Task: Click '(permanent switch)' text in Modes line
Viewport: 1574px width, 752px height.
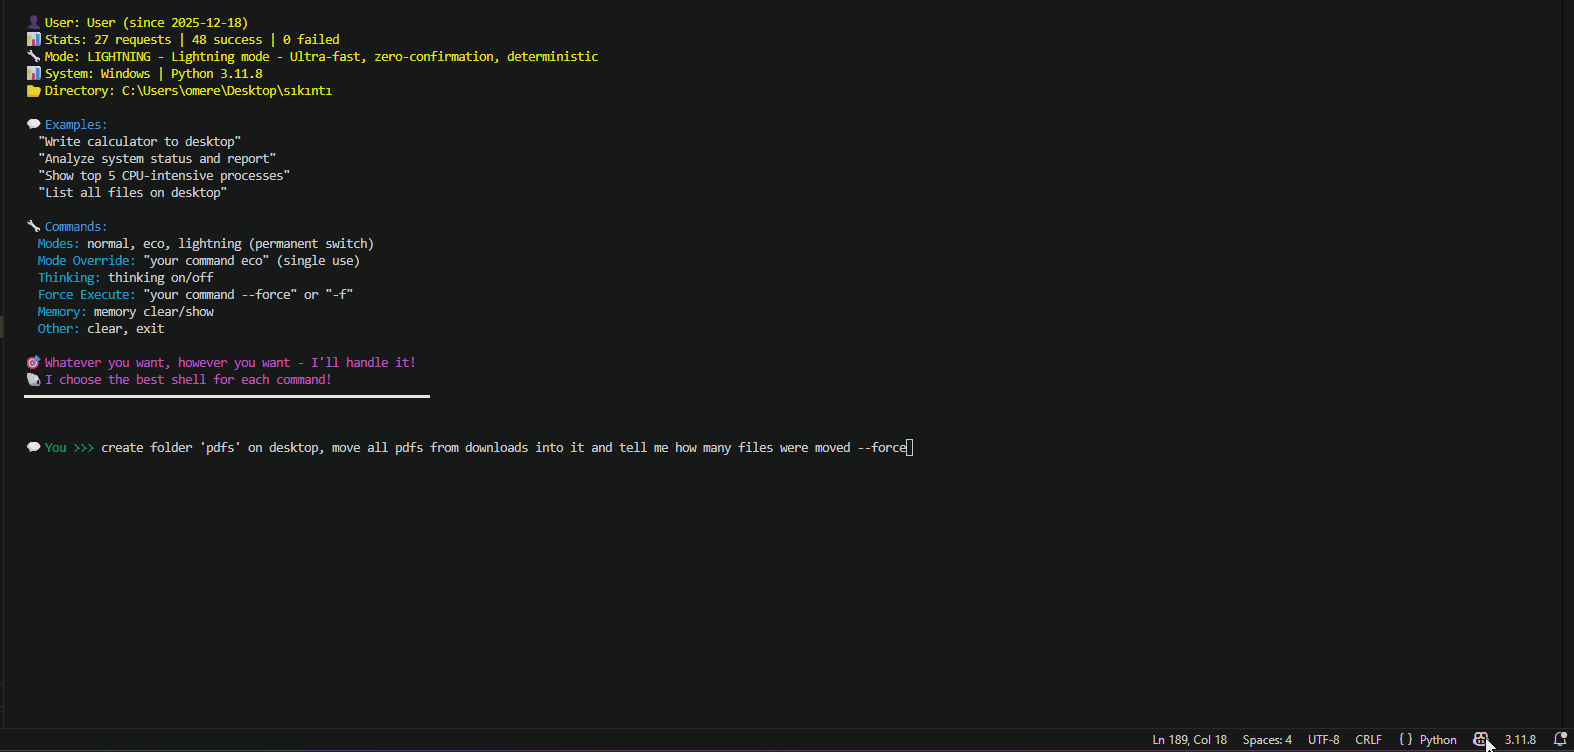Action: (312, 244)
